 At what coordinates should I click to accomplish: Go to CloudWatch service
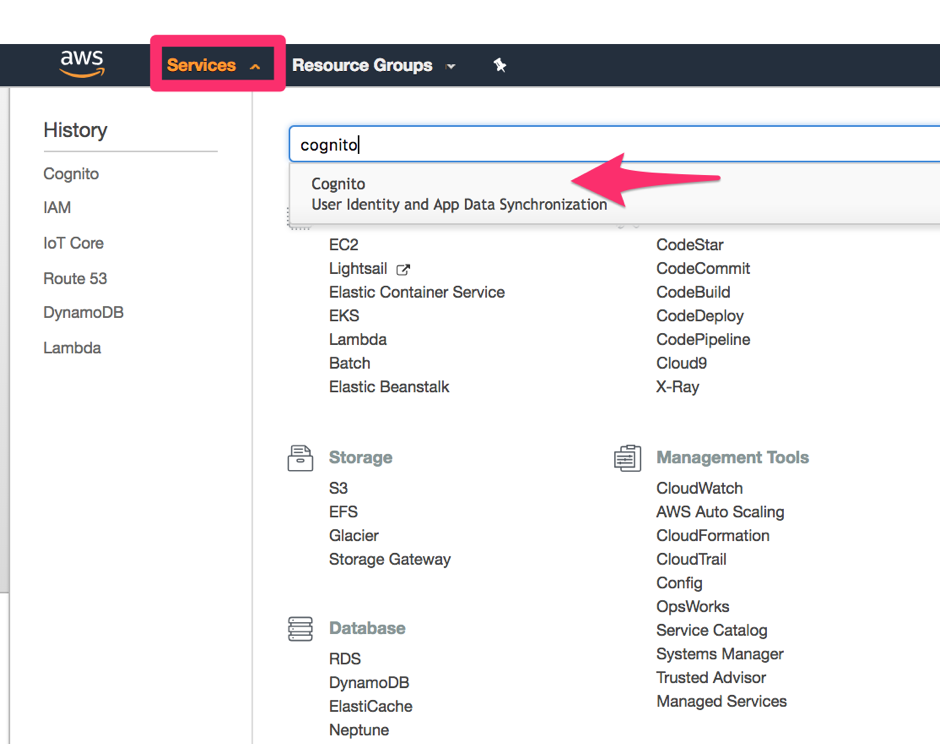coord(699,488)
